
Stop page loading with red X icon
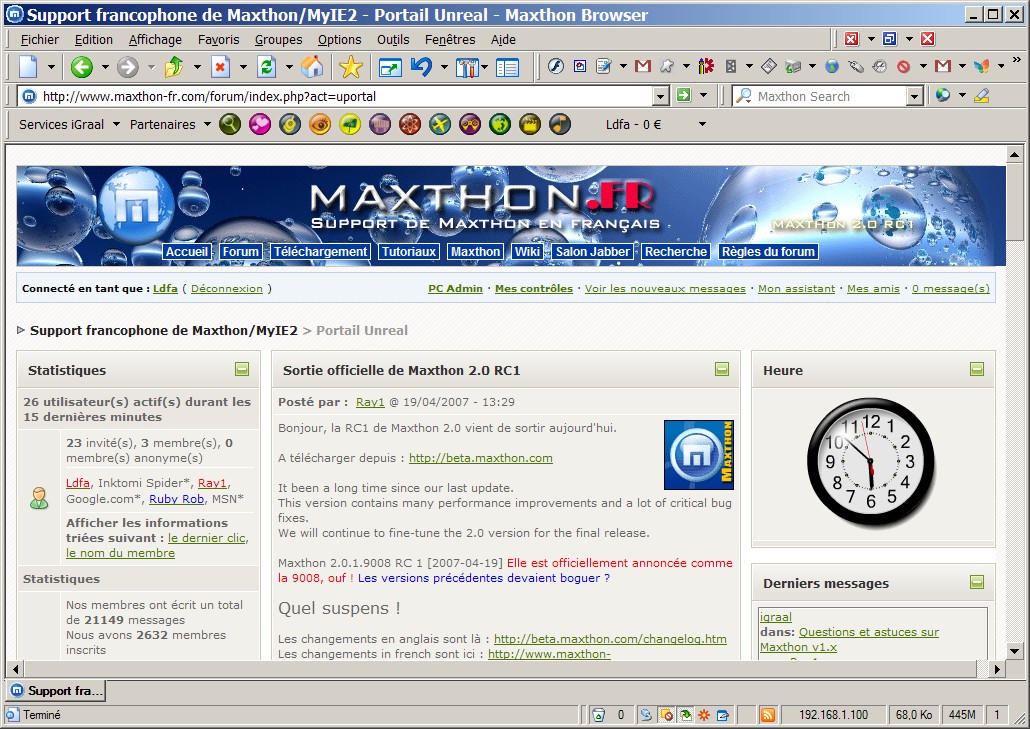[220, 66]
